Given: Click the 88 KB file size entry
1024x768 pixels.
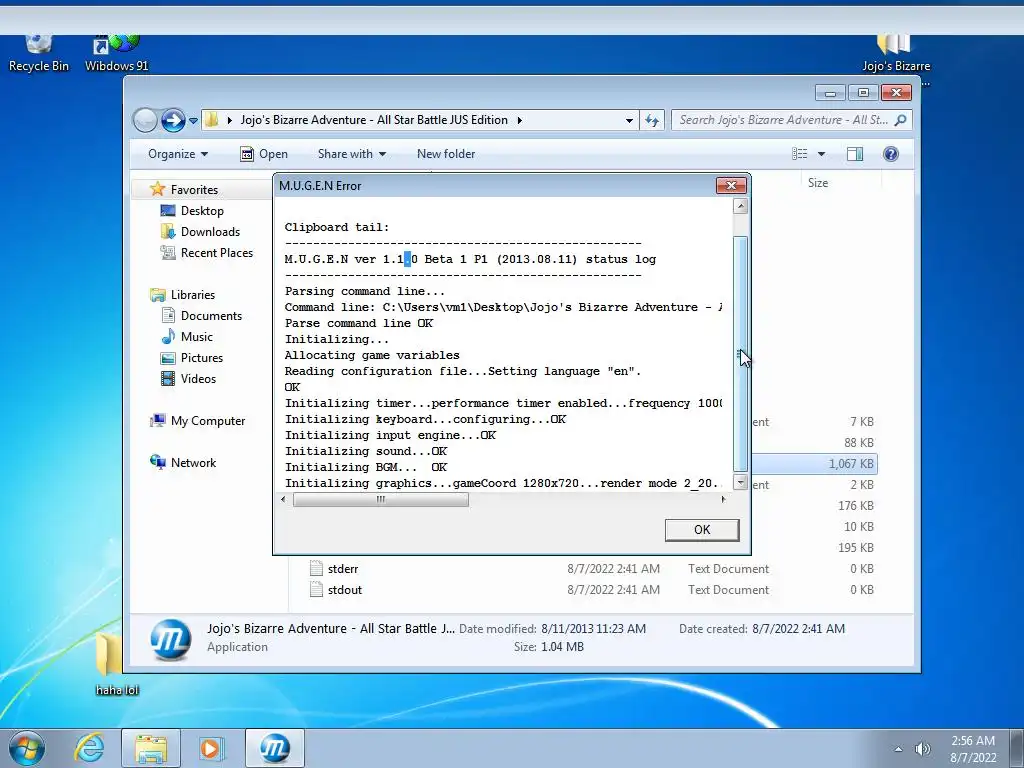Looking at the screenshot, I should coord(858,443).
